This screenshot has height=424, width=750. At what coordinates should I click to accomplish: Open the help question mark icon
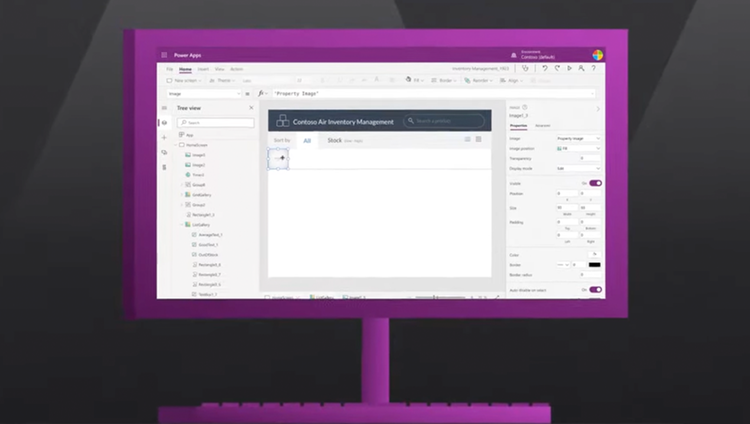point(594,68)
